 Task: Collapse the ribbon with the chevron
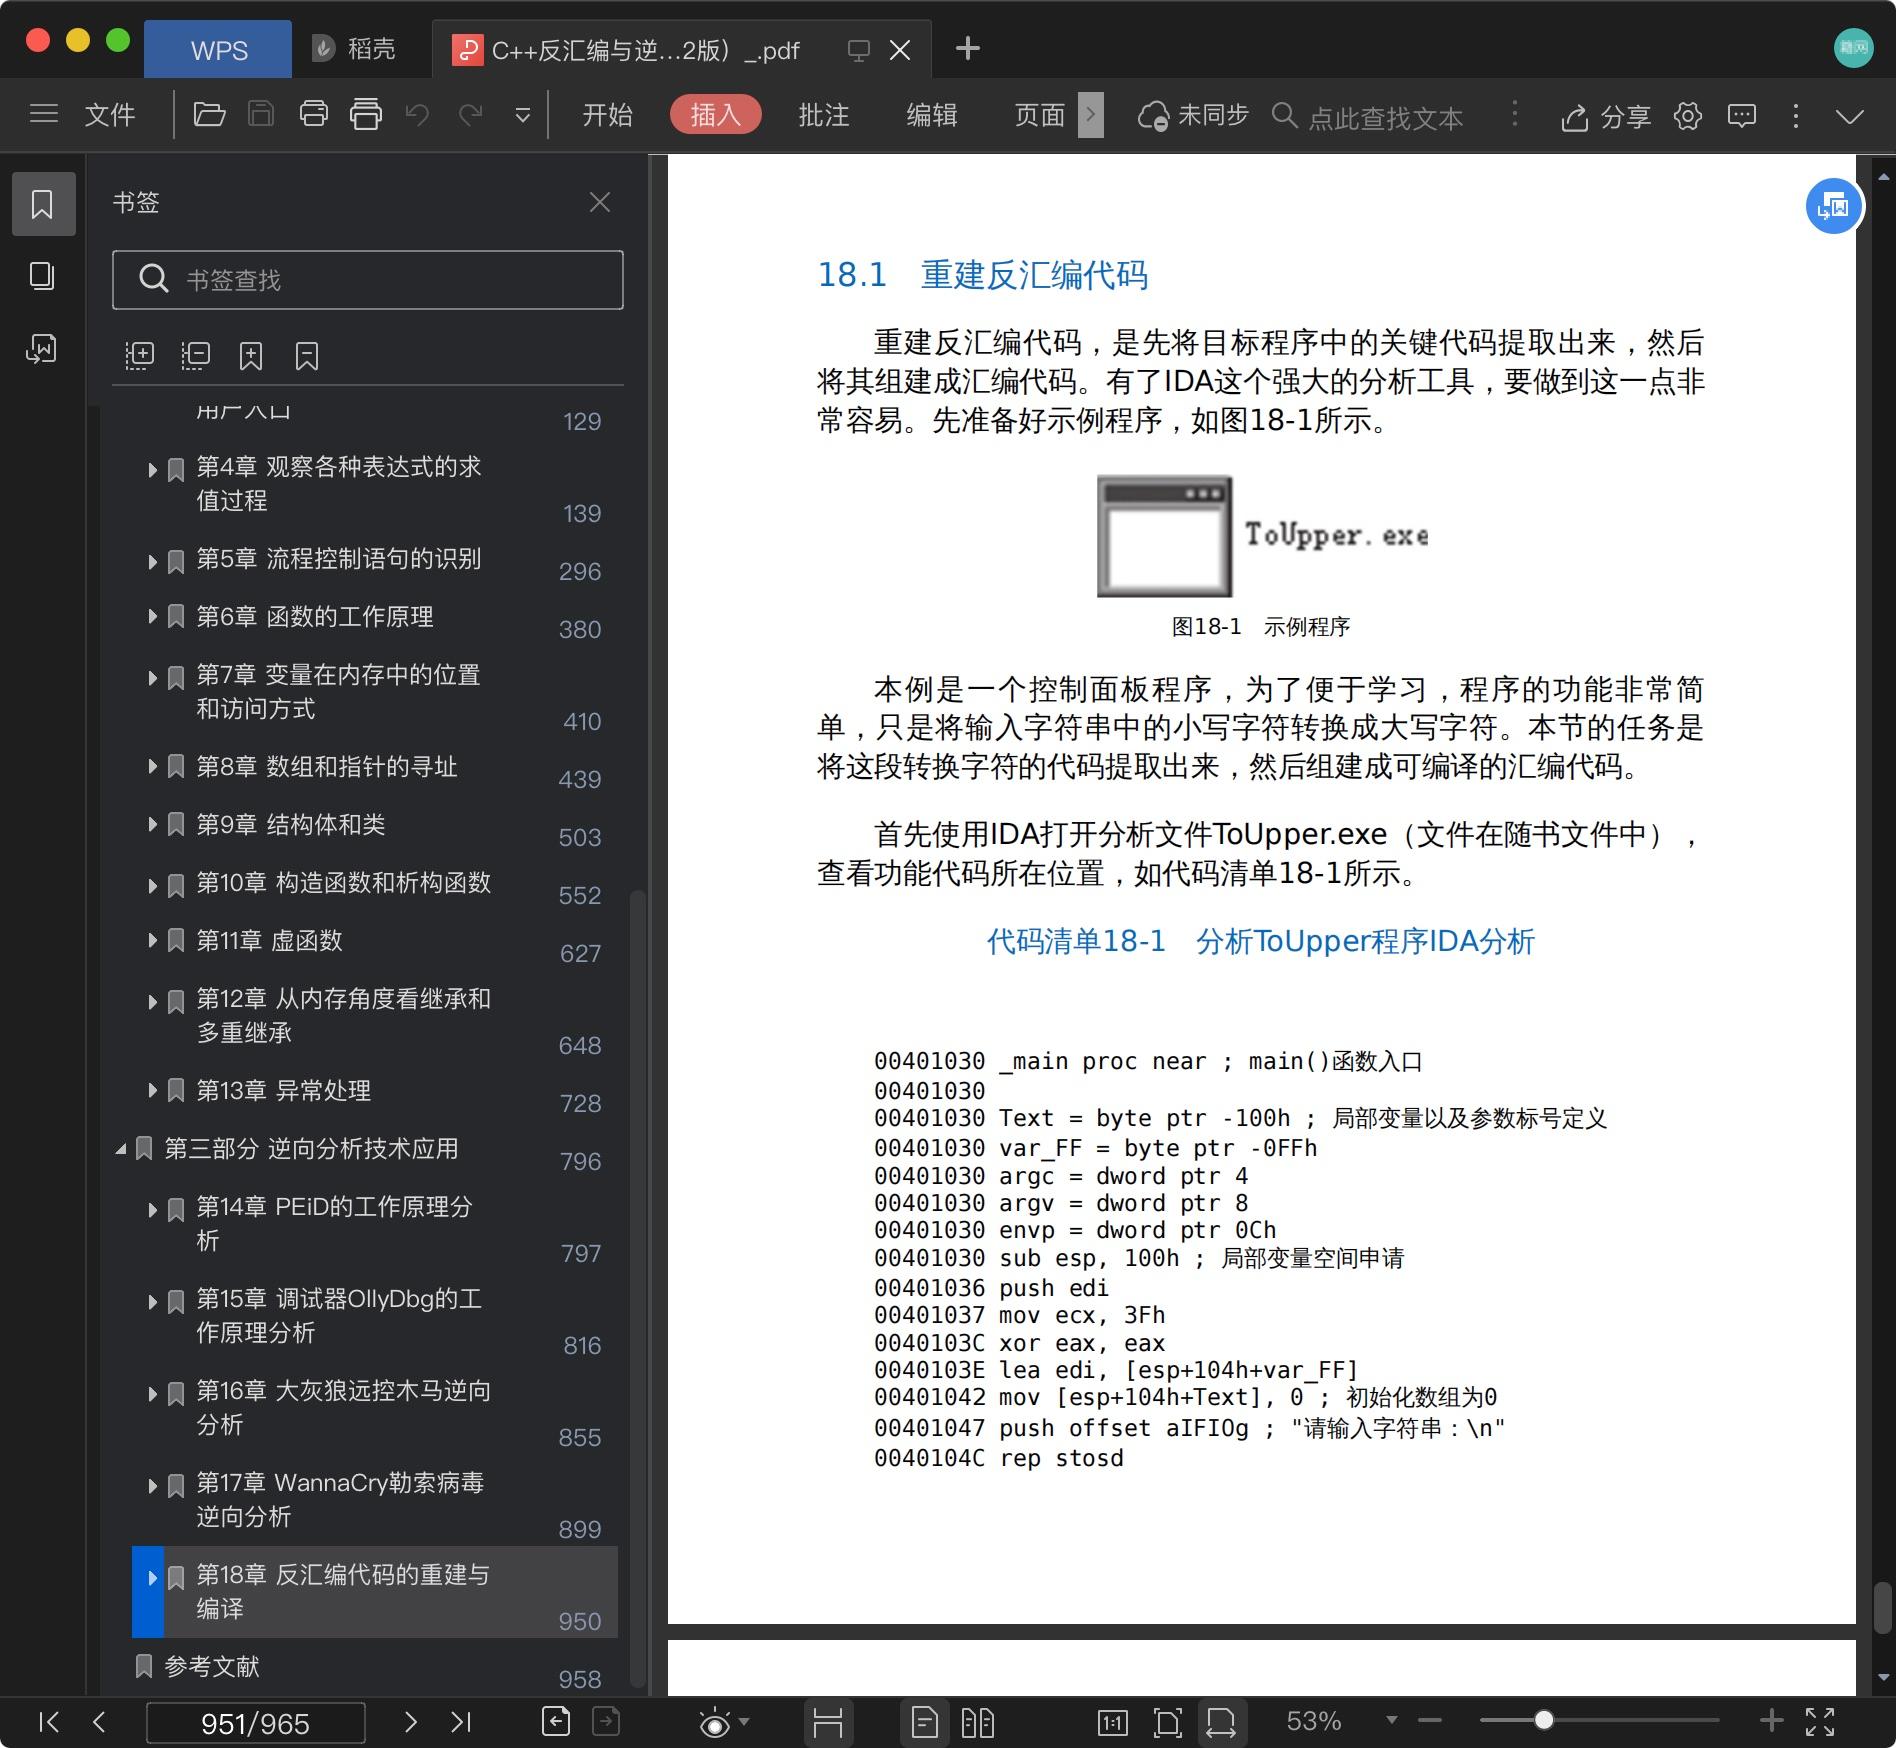pos(1850,116)
